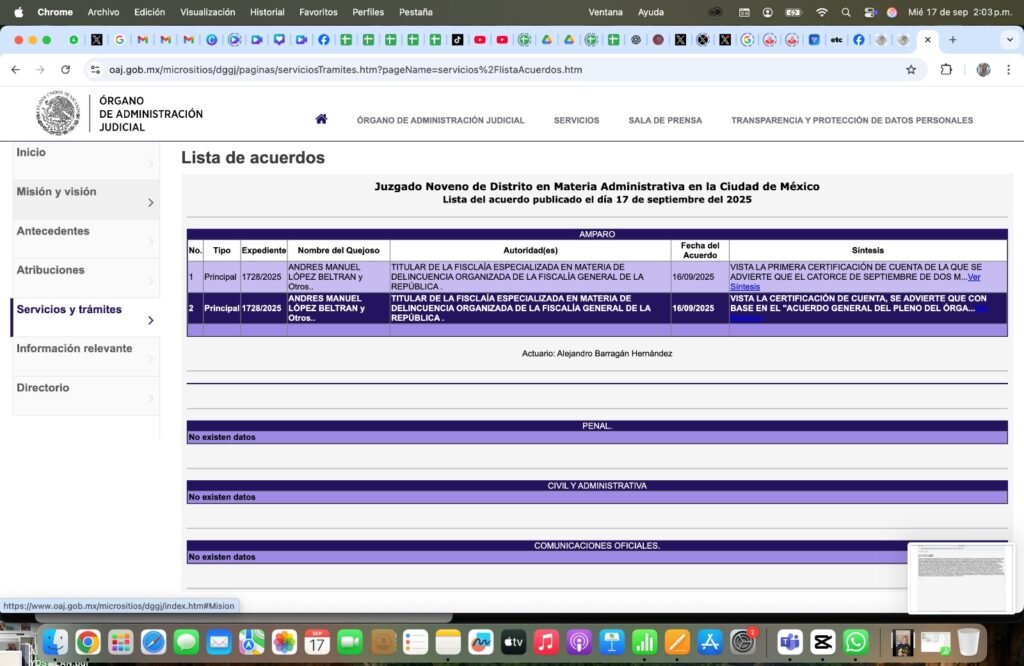Open the Historial menu in menu bar

[x=267, y=12]
